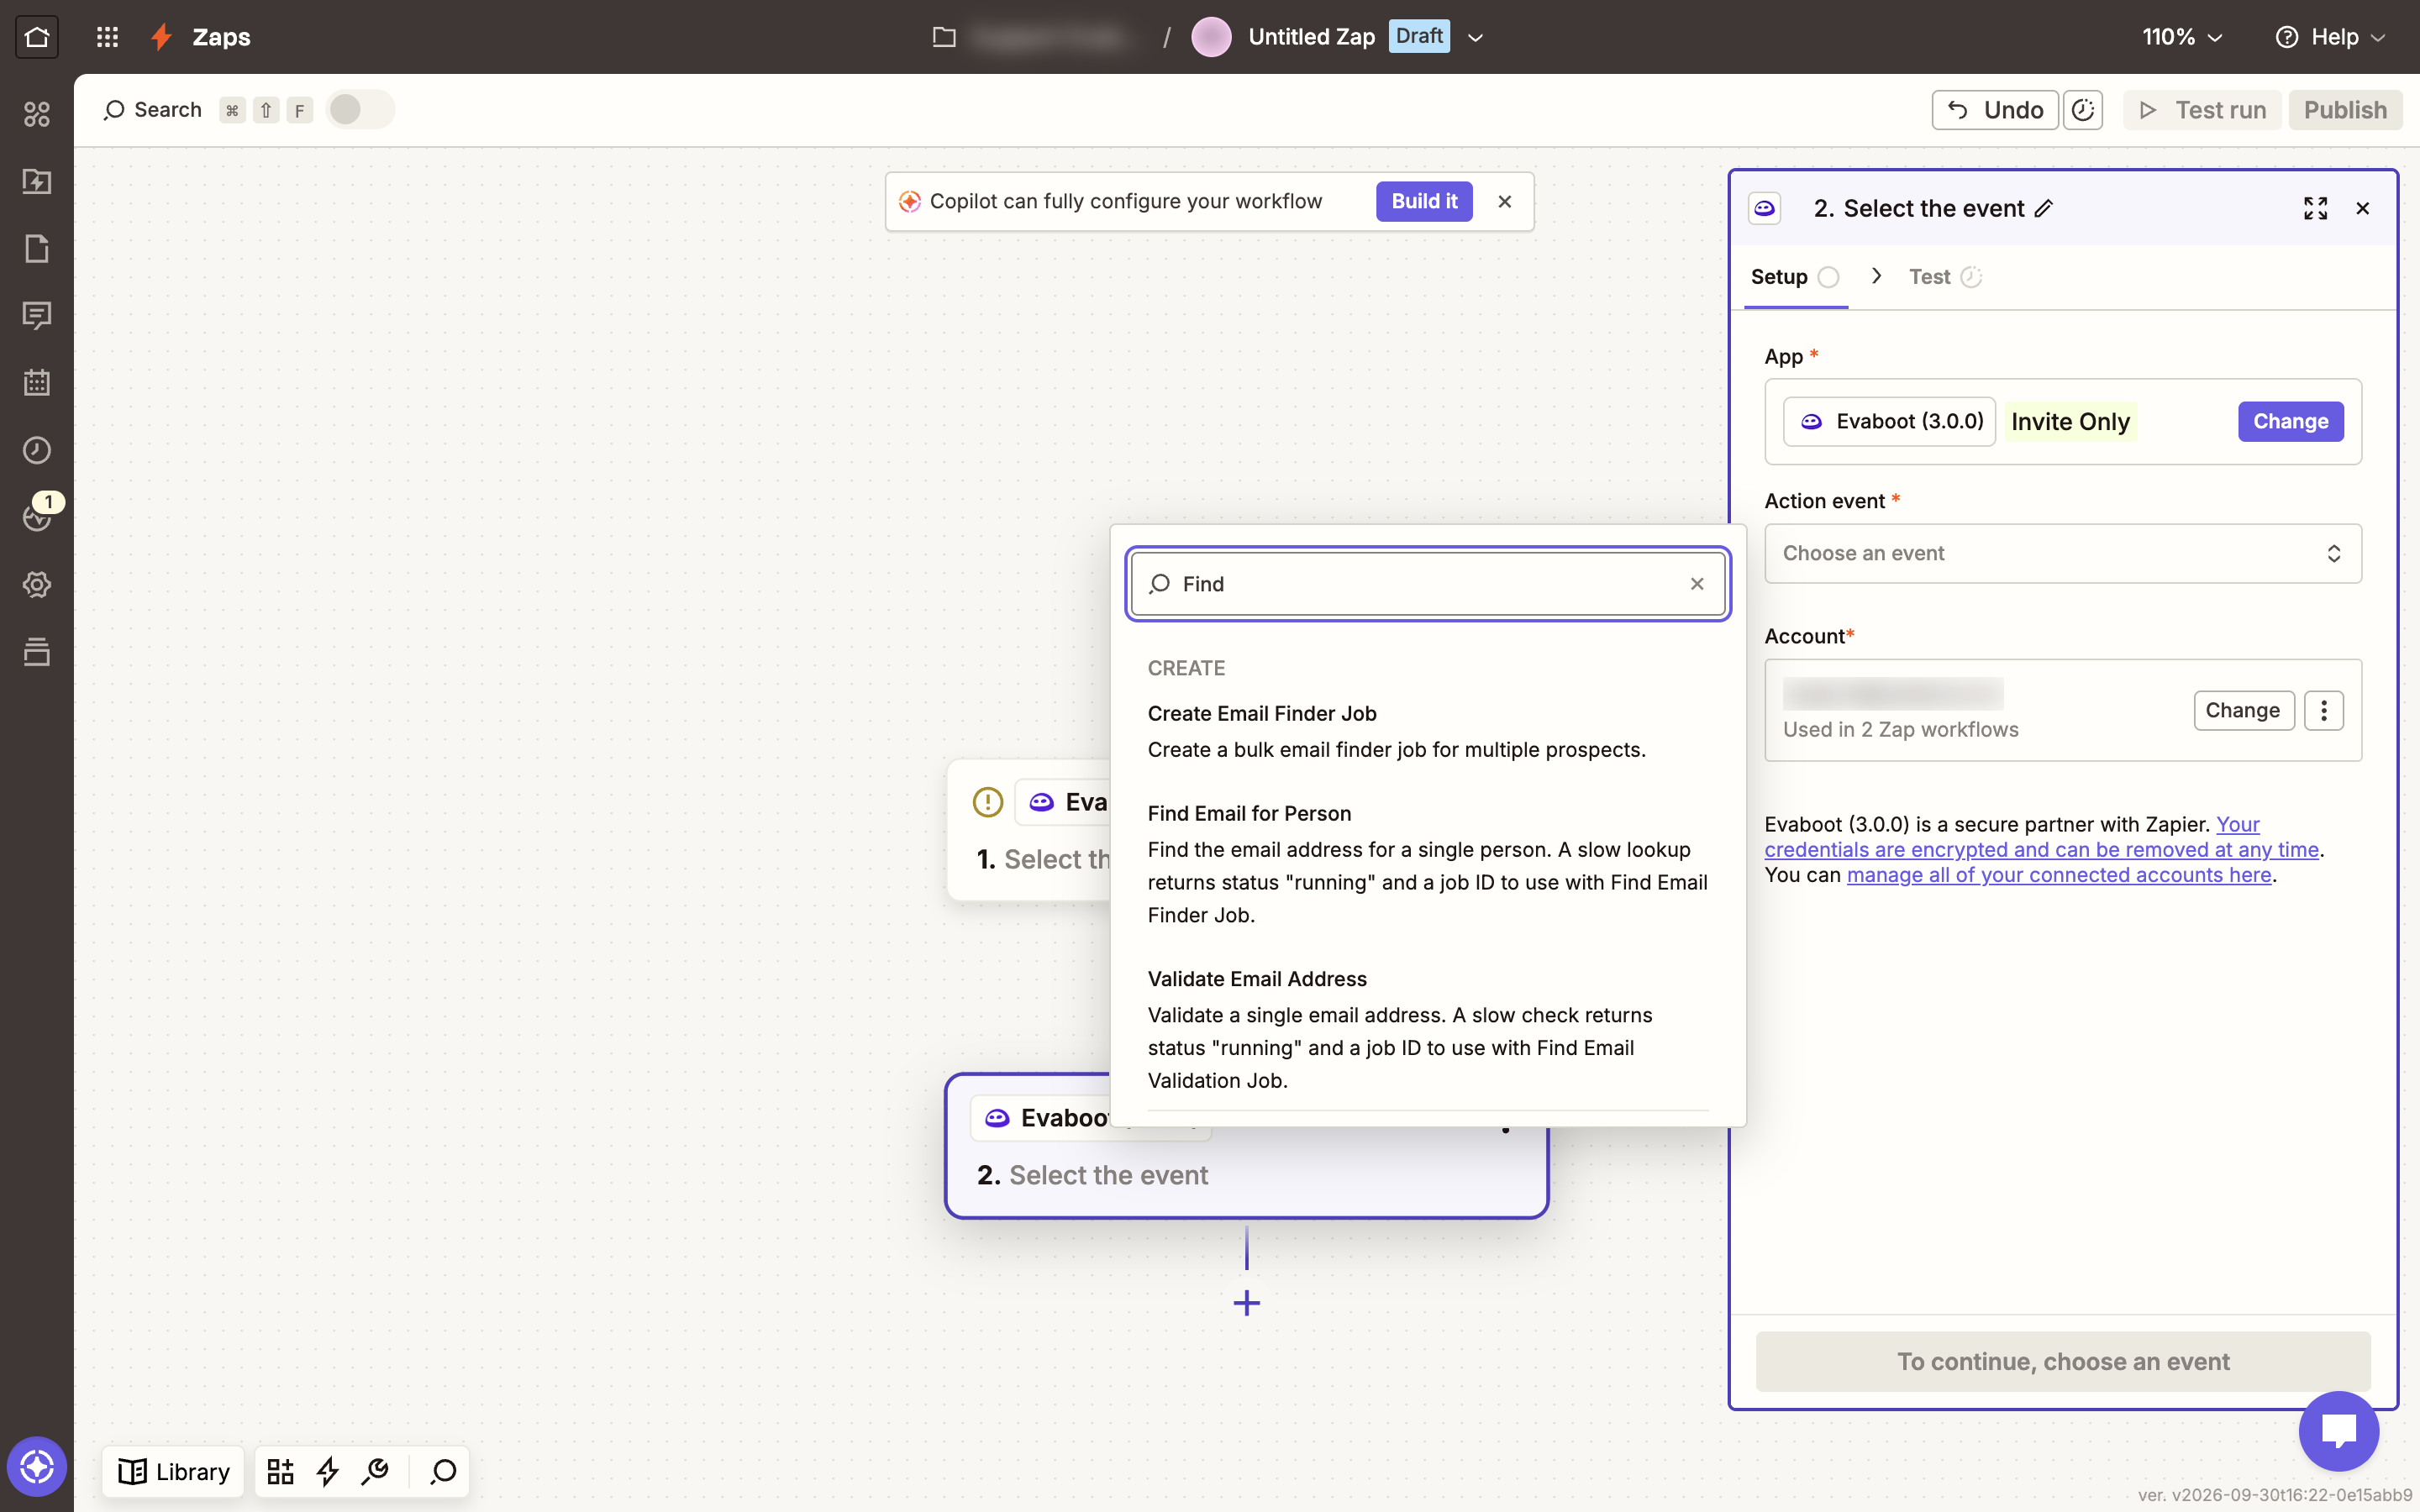Image resolution: width=2420 pixels, height=1512 pixels.
Task: Open the sidebar document page icon
Action: pyautogui.click(x=37, y=248)
